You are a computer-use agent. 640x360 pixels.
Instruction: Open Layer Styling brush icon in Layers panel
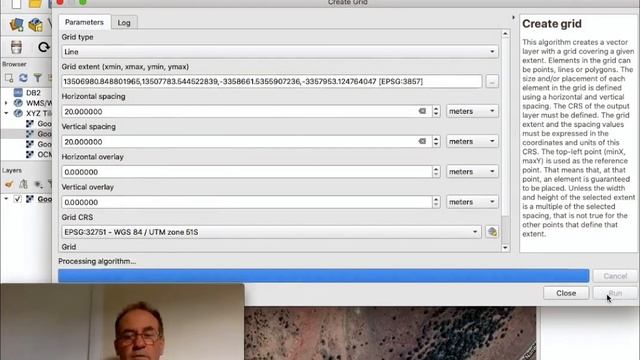tap(9, 184)
